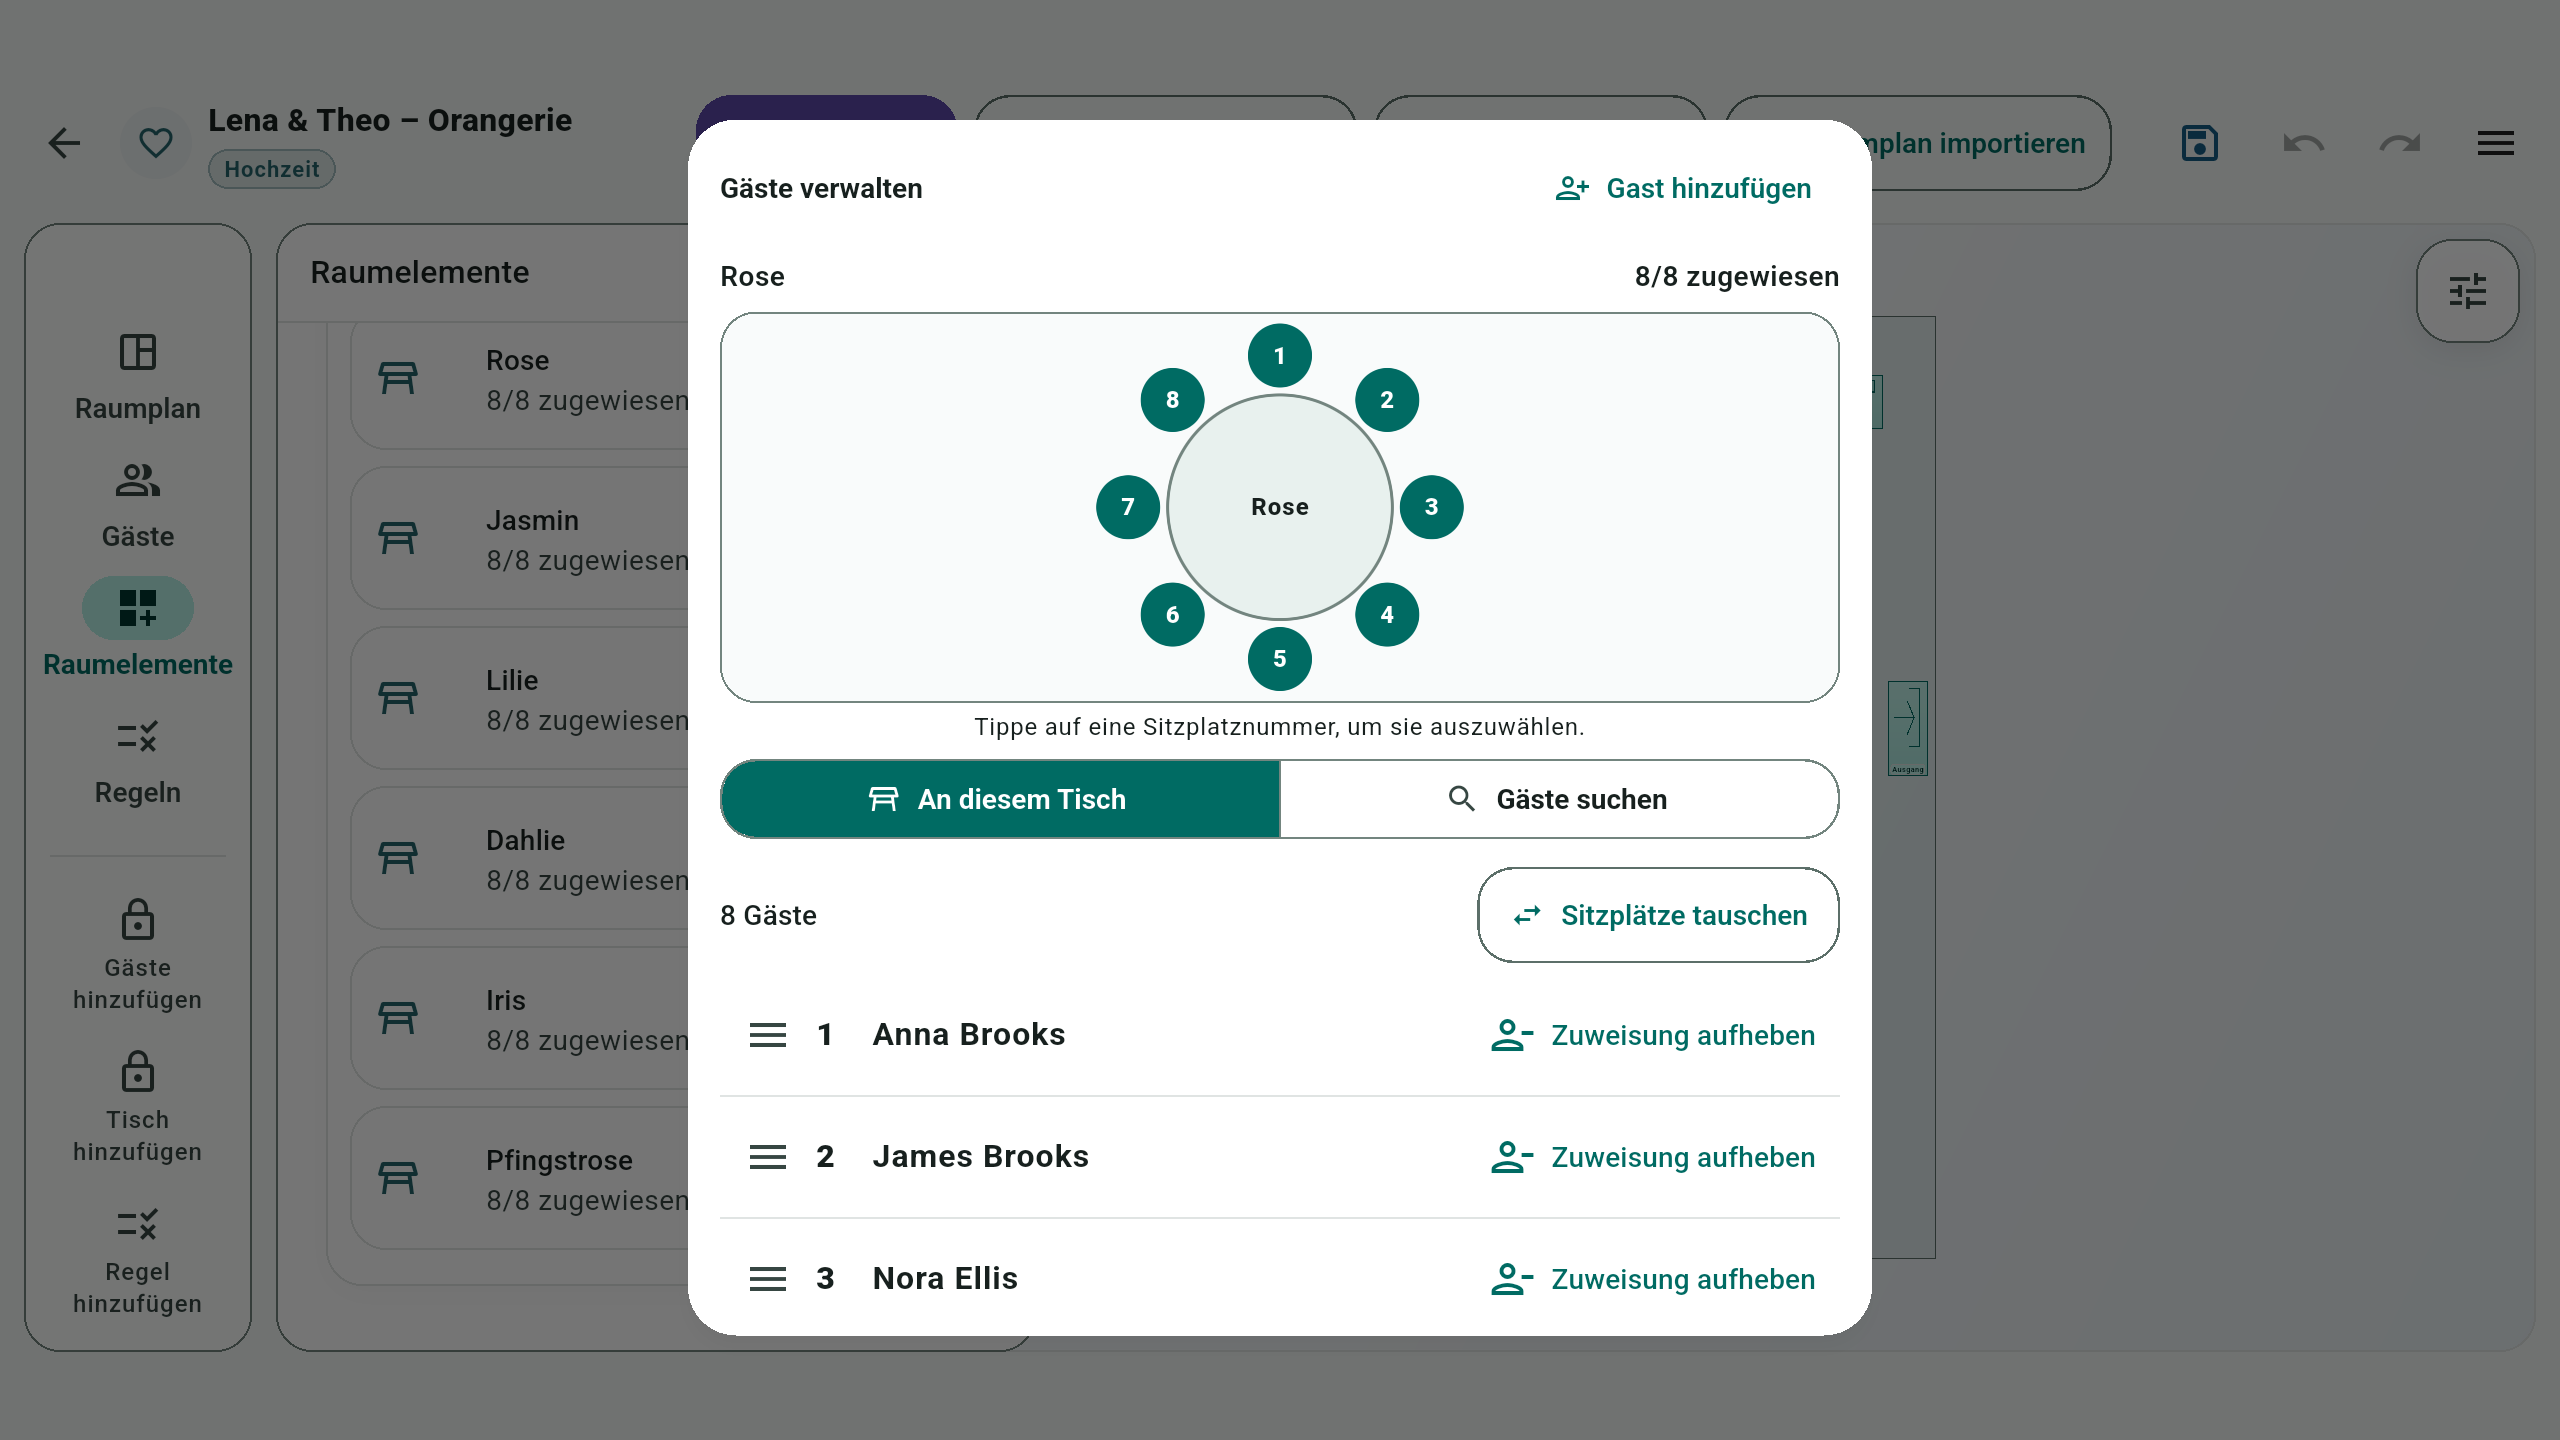
Task: Click locked Tisch hinzufügen sidebar item
Action: click(138, 1108)
